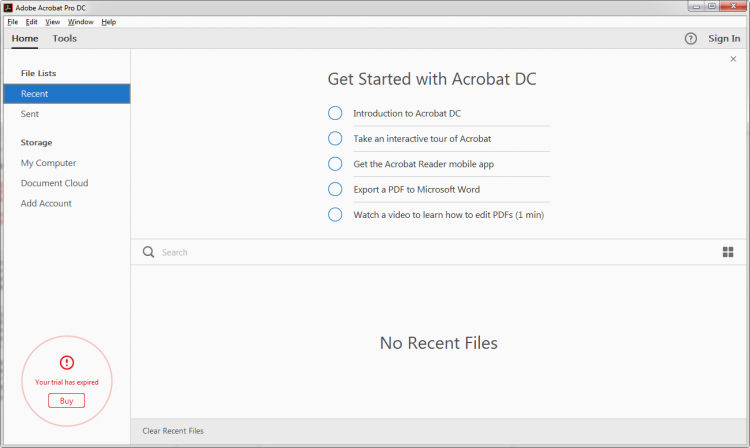Click the Adobe Acrobat title bar icon
The height and width of the screenshot is (448, 750).
(8, 7)
